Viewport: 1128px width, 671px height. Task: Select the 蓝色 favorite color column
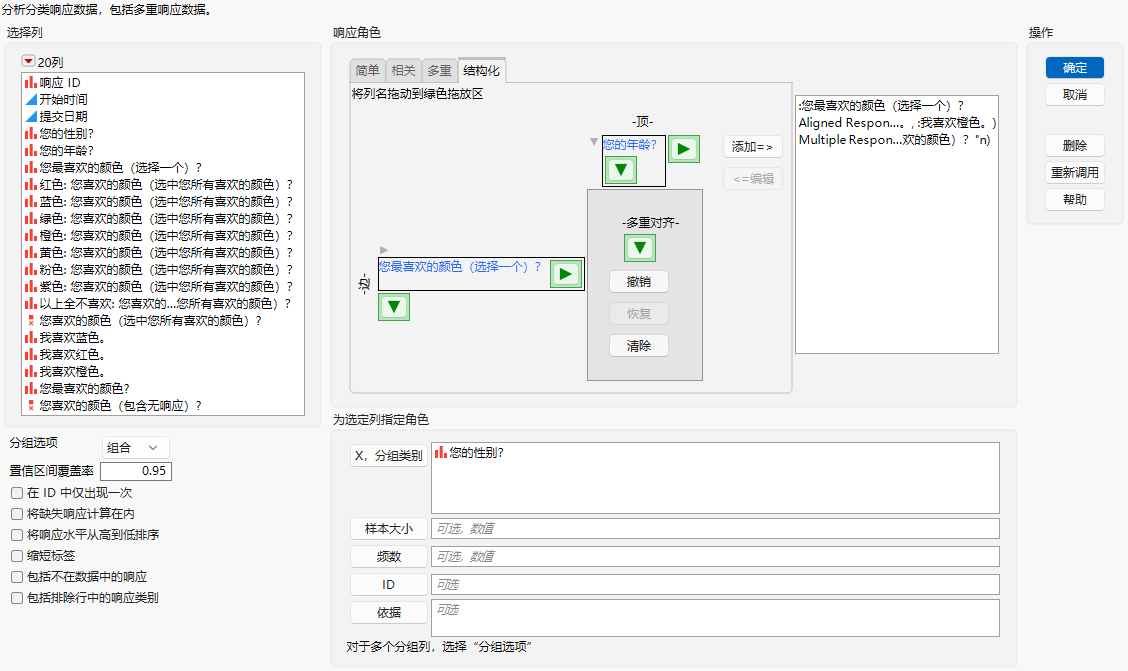[159, 201]
